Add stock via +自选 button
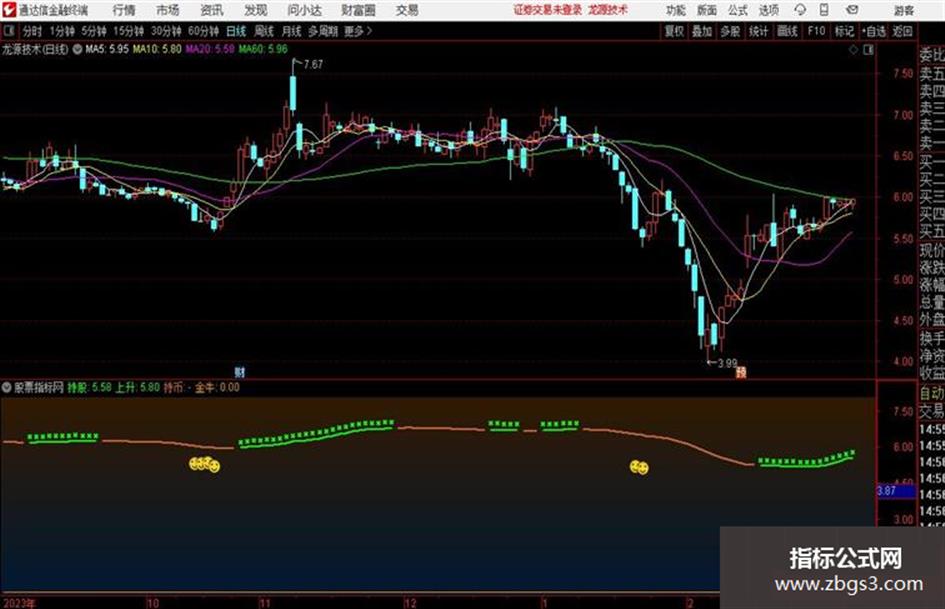The width and height of the screenshot is (945, 609). click(874, 31)
